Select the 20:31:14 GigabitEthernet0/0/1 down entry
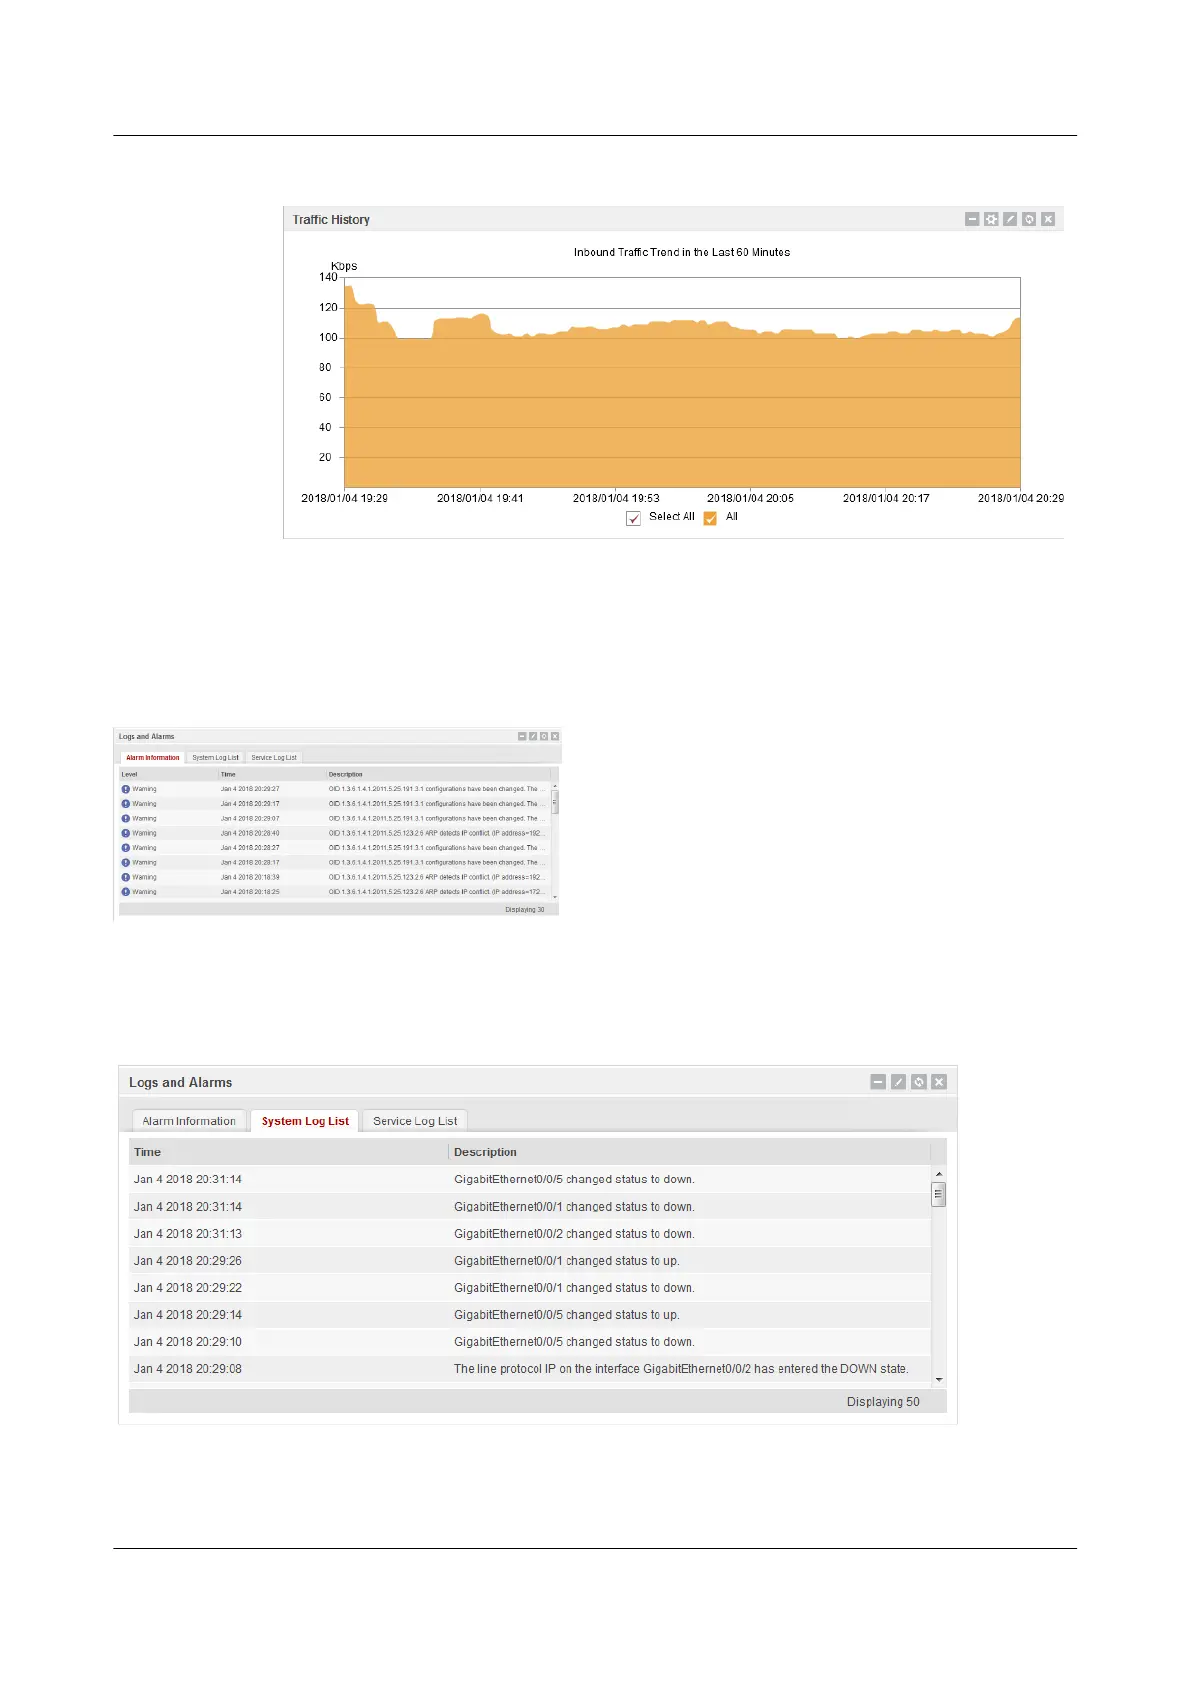The height and width of the screenshot is (1684, 1191). coord(530,1206)
